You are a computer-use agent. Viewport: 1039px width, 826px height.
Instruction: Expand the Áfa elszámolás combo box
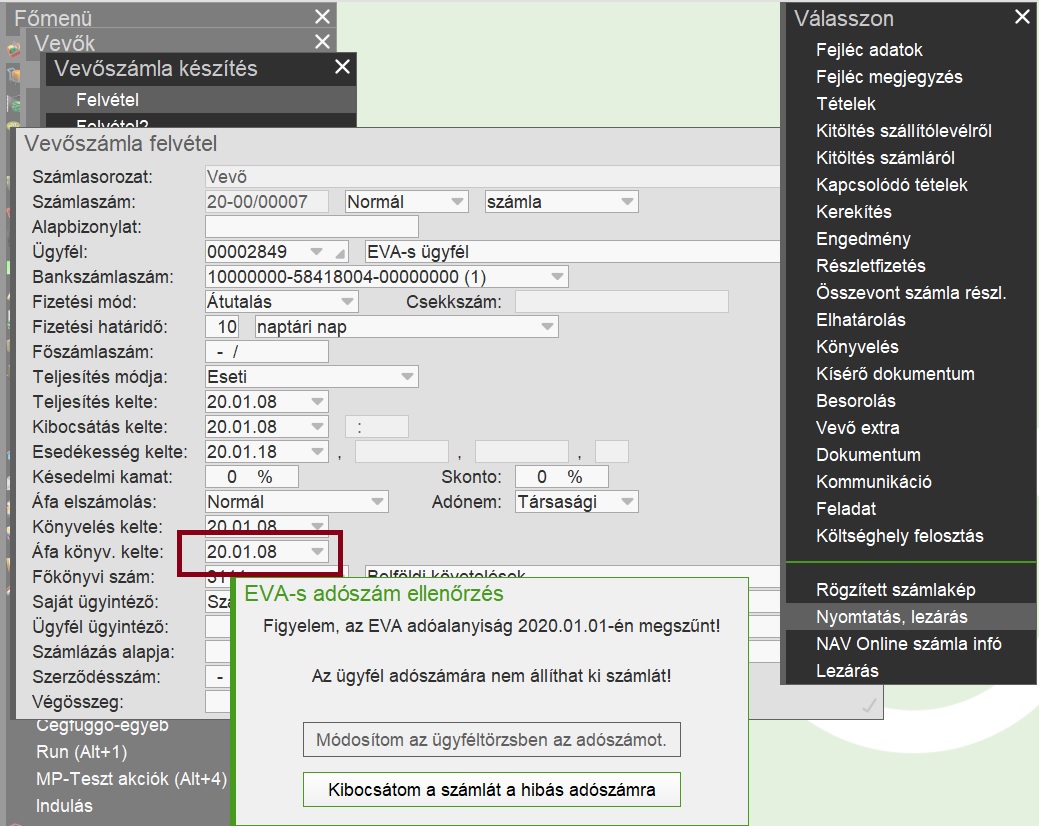(377, 502)
